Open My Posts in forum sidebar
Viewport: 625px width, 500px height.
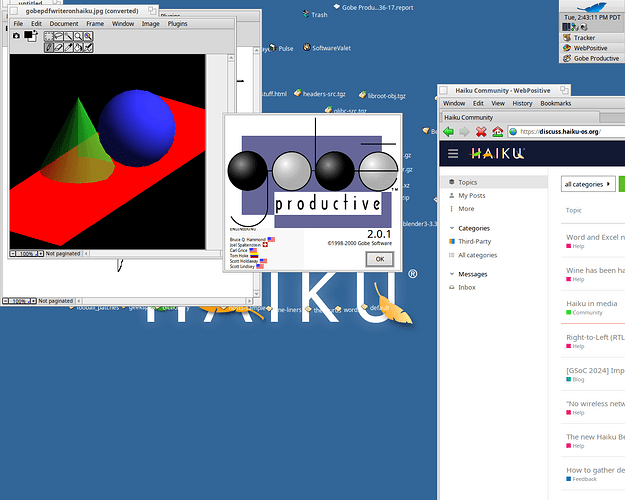(472, 195)
